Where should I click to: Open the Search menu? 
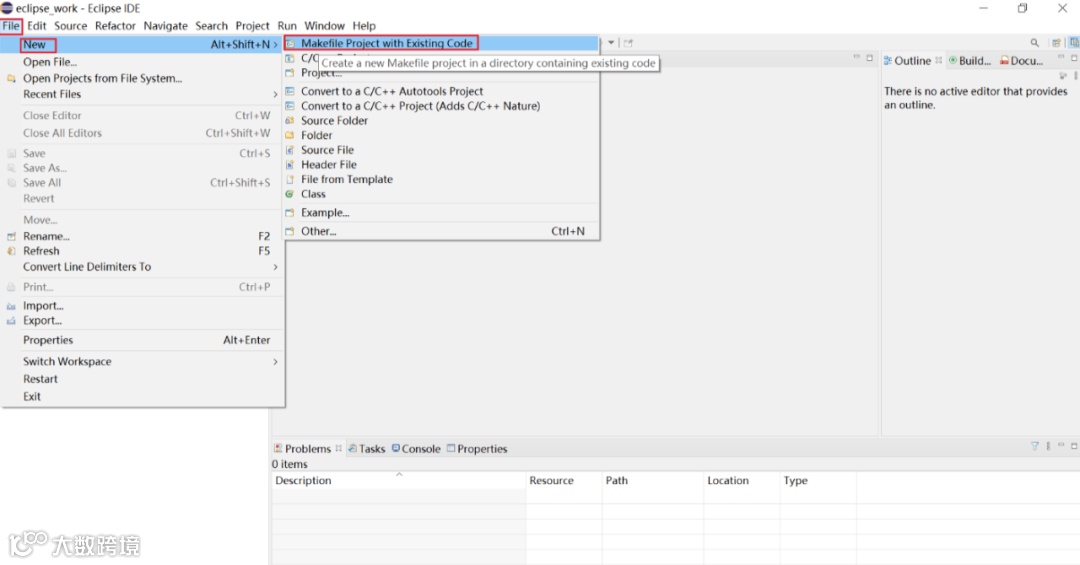coord(211,26)
